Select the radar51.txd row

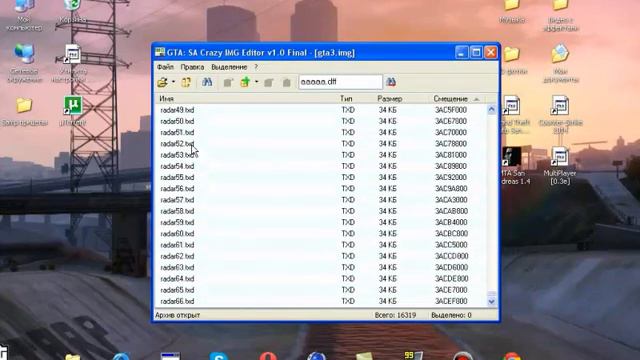(321, 133)
